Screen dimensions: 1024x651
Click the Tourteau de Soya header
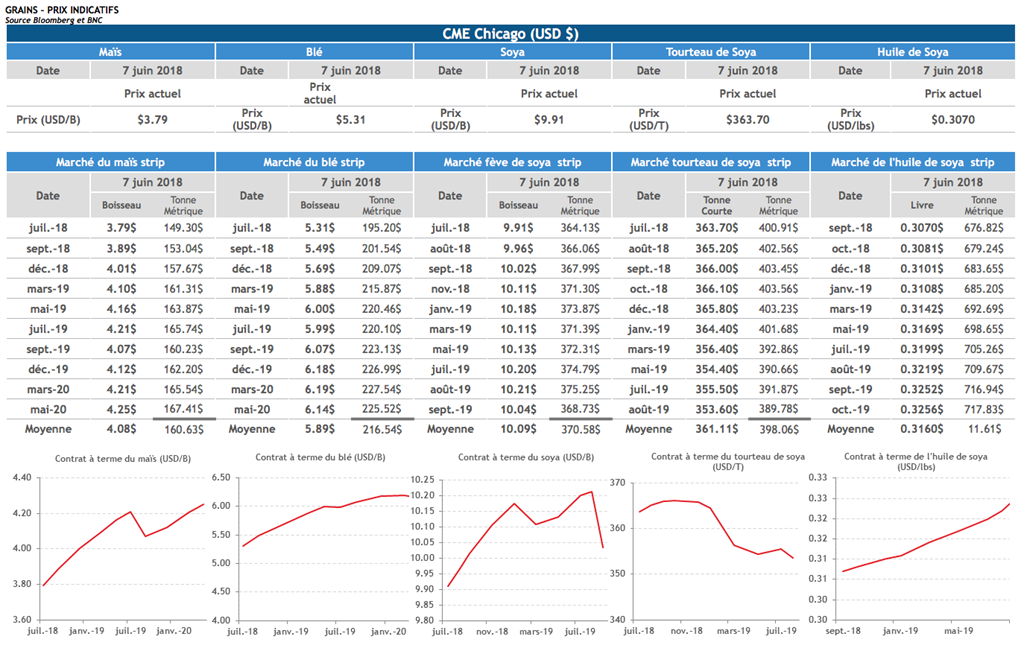(711, 52)
